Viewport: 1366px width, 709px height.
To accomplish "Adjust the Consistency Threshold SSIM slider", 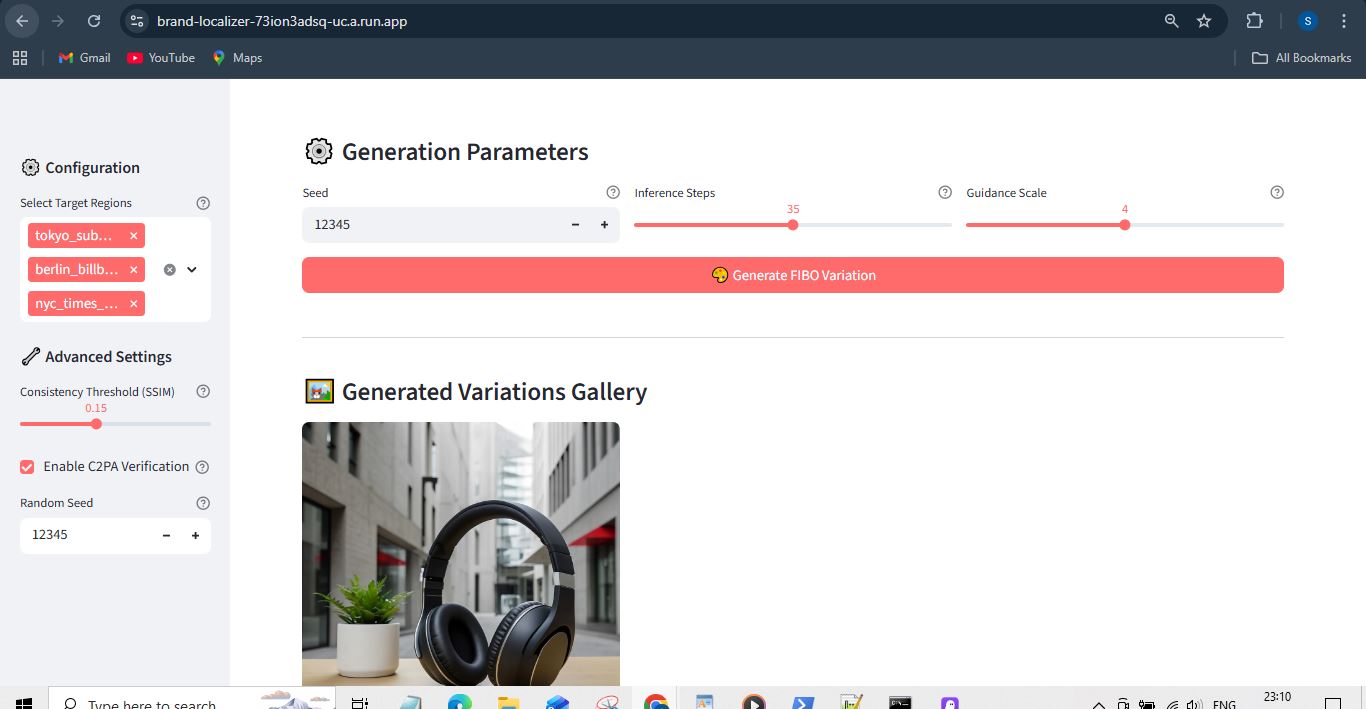I will click(96, 424).
